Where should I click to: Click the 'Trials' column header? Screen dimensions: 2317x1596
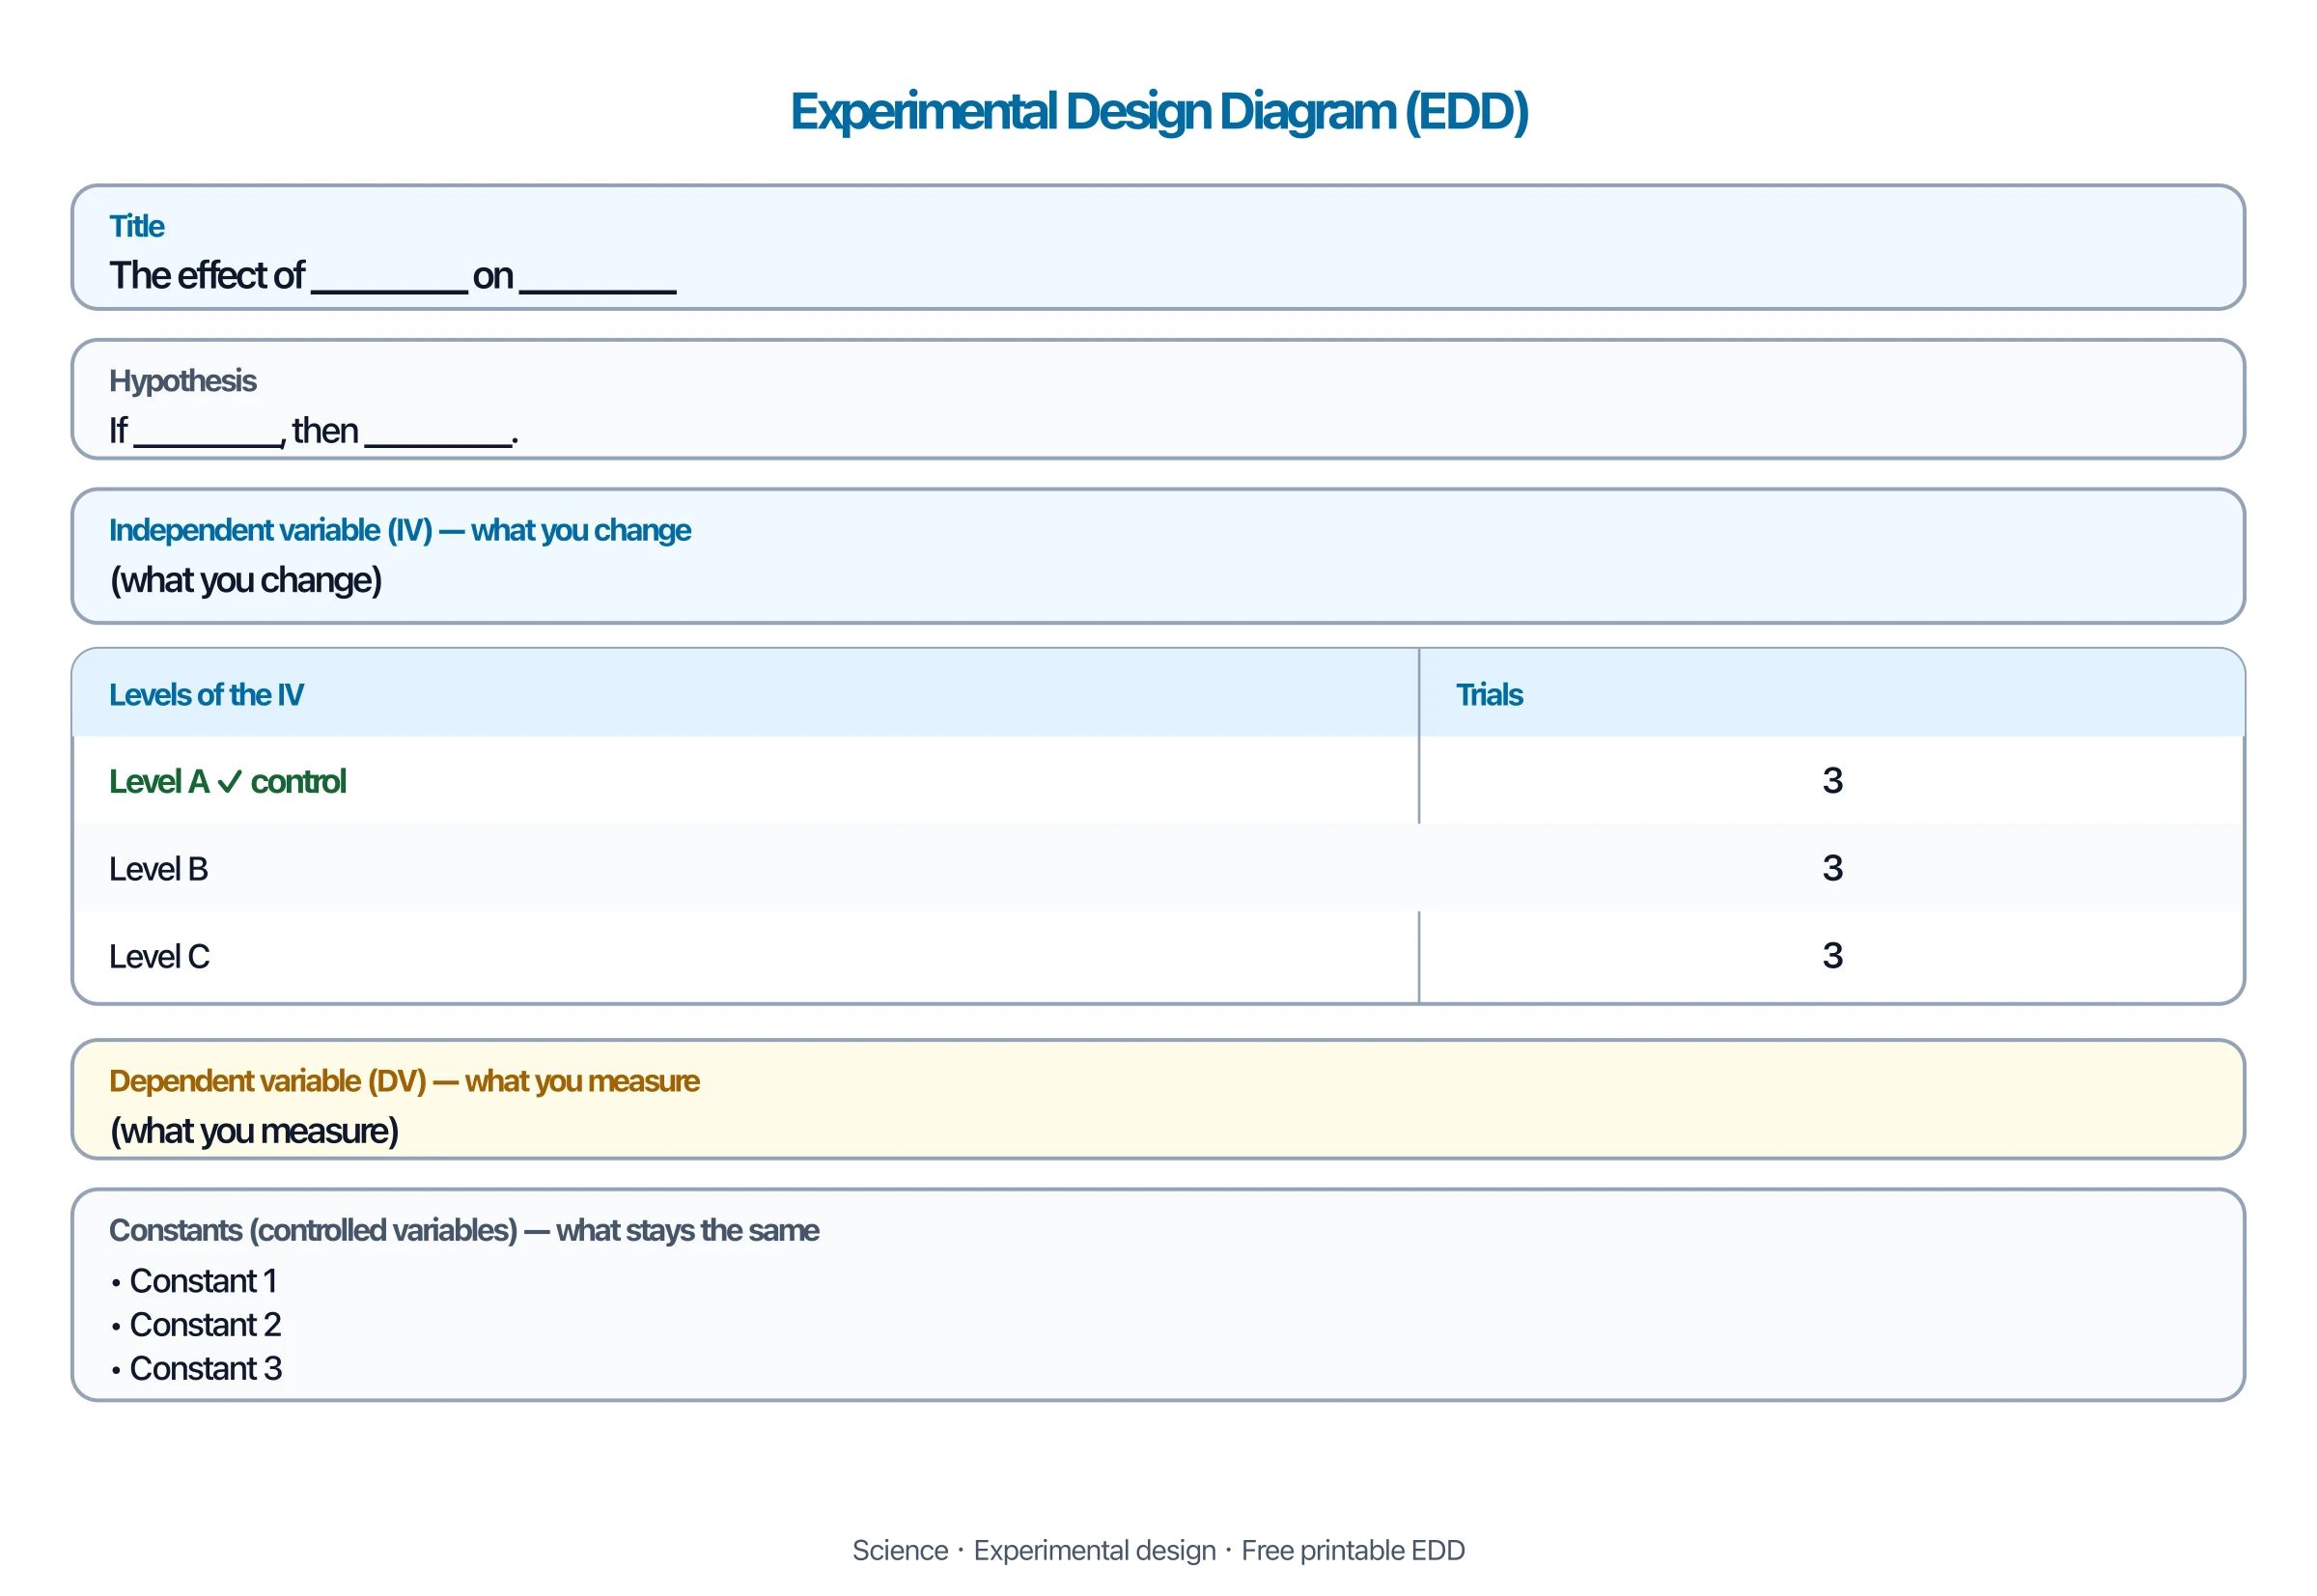(x=1488, y=695)
